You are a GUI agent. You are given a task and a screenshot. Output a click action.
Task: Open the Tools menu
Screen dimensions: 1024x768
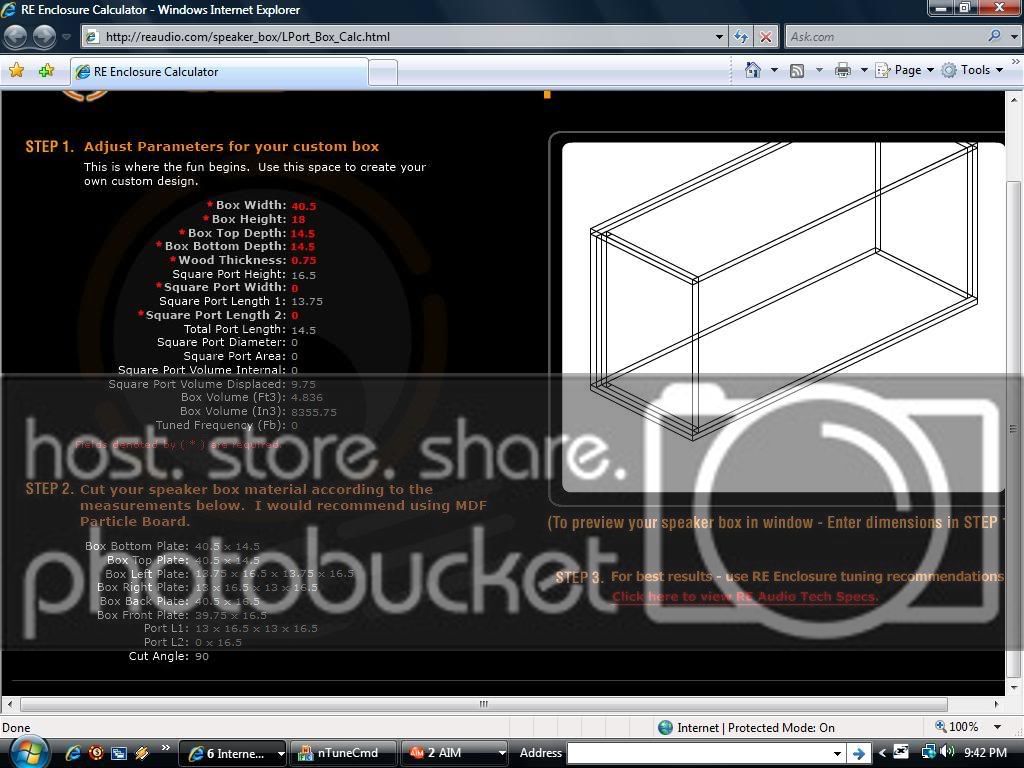[x=972, y=70]
